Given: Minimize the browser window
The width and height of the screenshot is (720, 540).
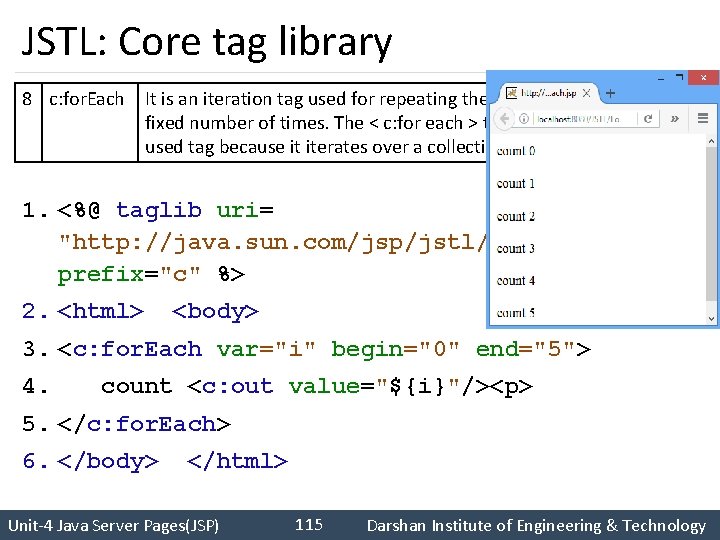Looking at the screenshot, I should coord(661,79).
